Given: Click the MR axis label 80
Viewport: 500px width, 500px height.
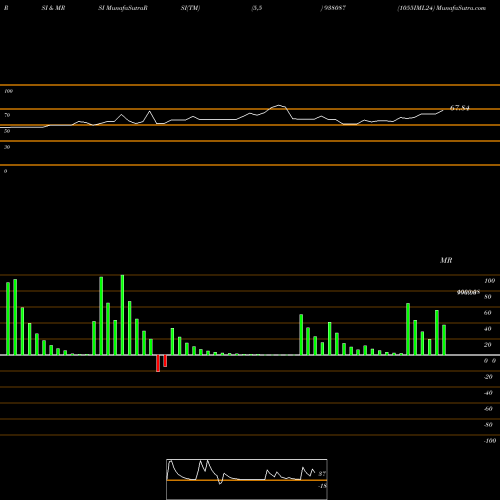Looking at the screenshot, I should [x=488, y=297].
